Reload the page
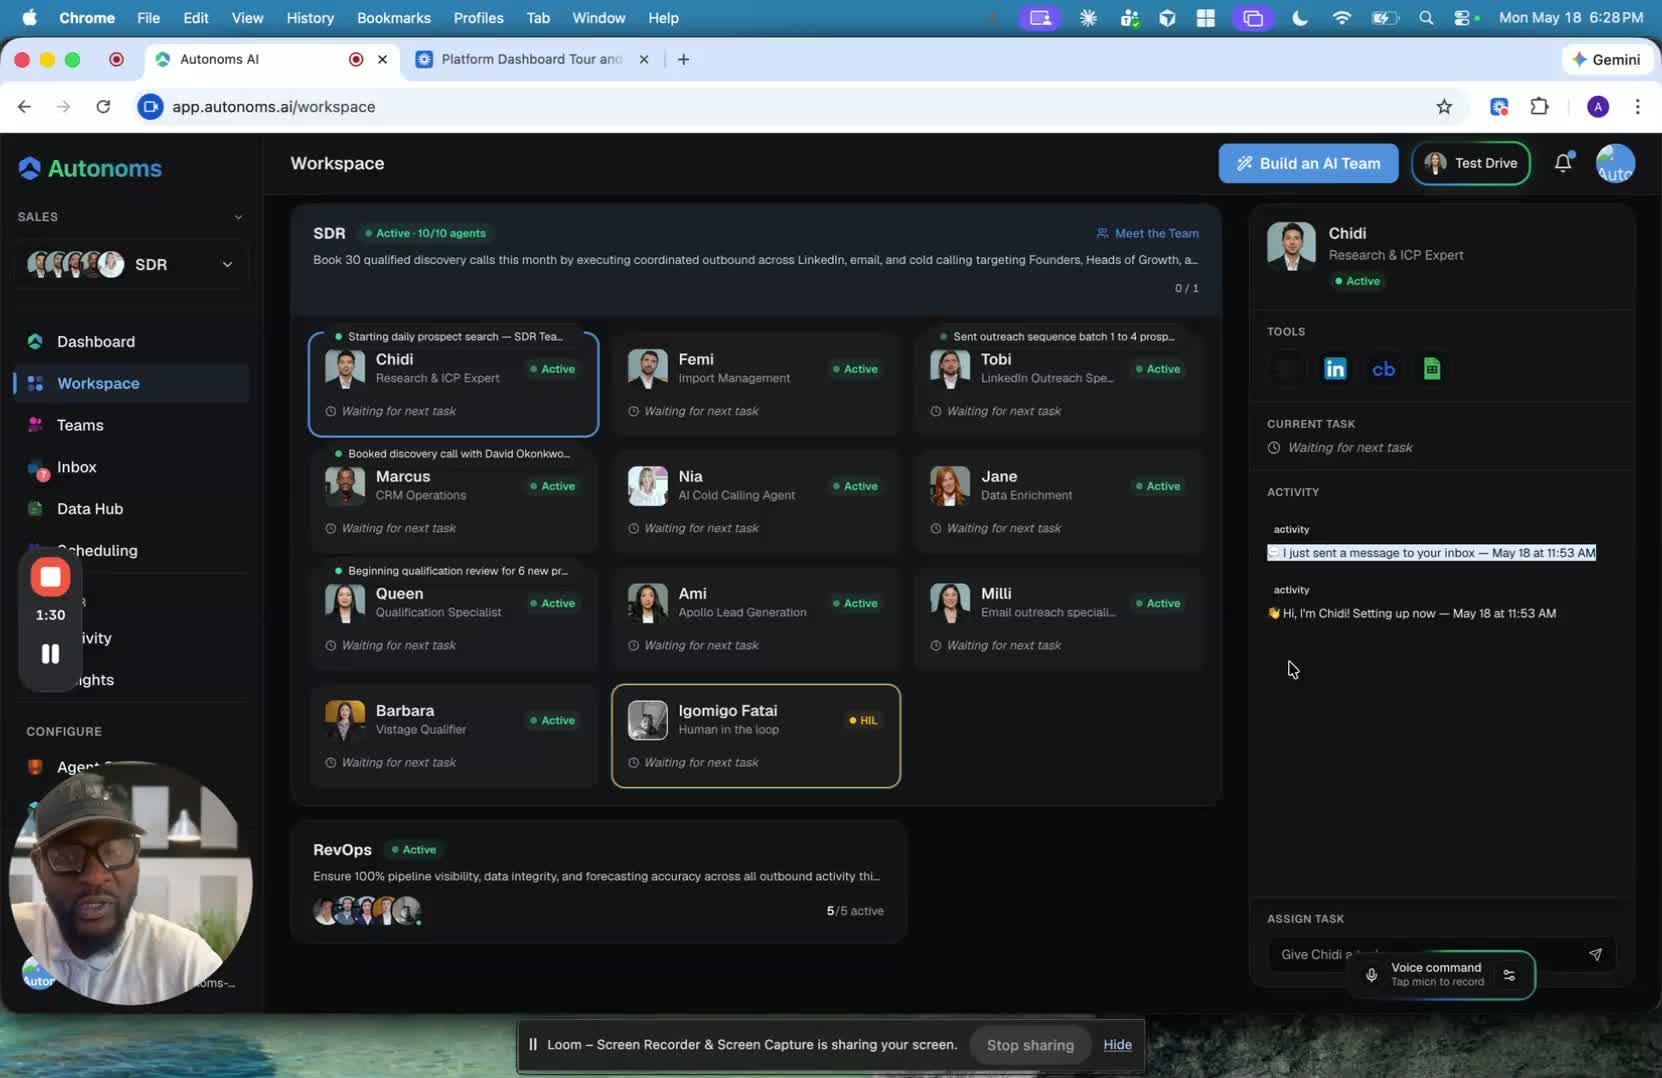 point(103,107)
